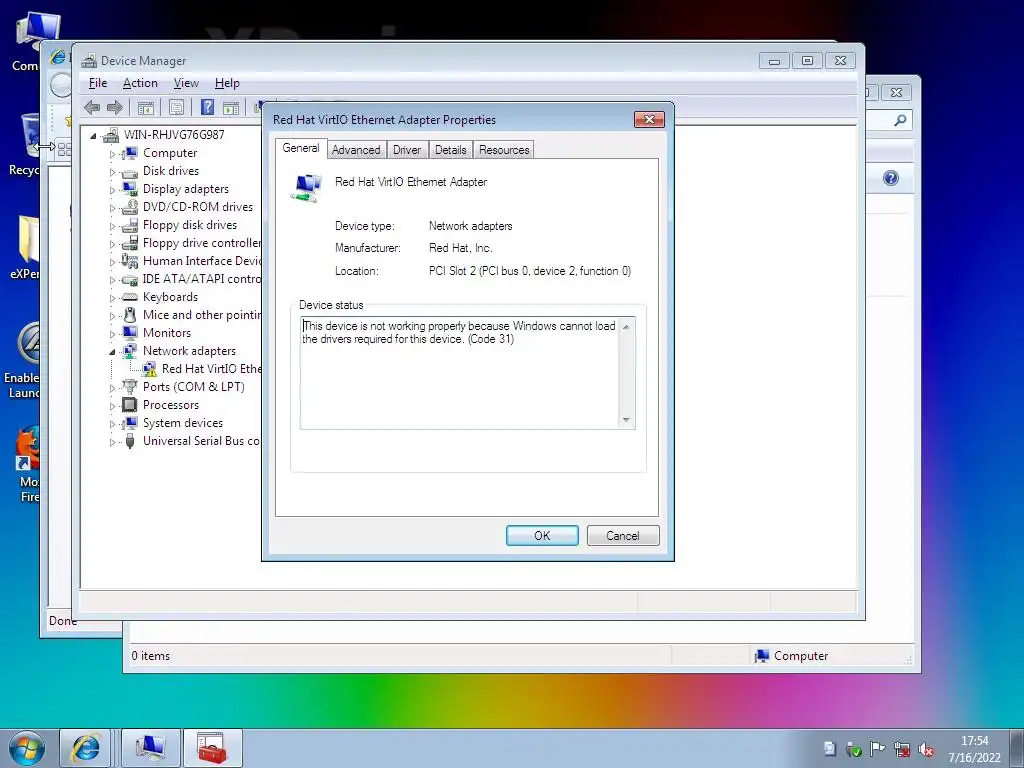Select the Monitors category icon
The width and height of the screenshot is (1024, 768).
pos(130,332)
